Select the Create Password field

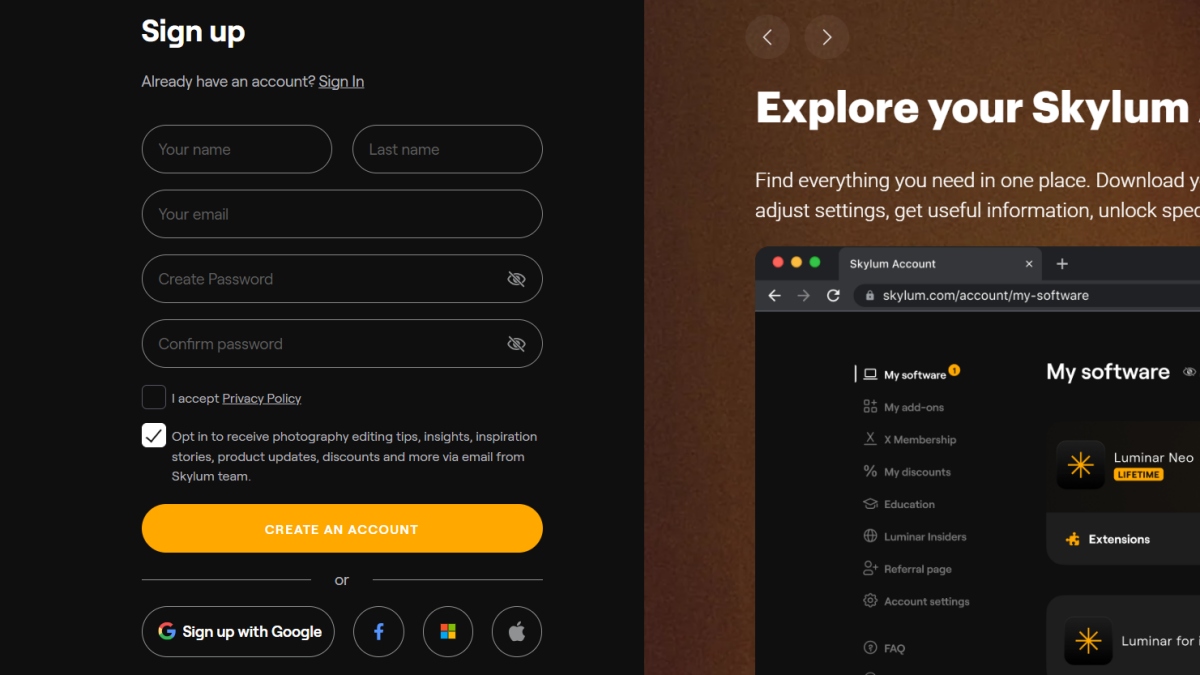pyautogui.click(x=342, y=279)
